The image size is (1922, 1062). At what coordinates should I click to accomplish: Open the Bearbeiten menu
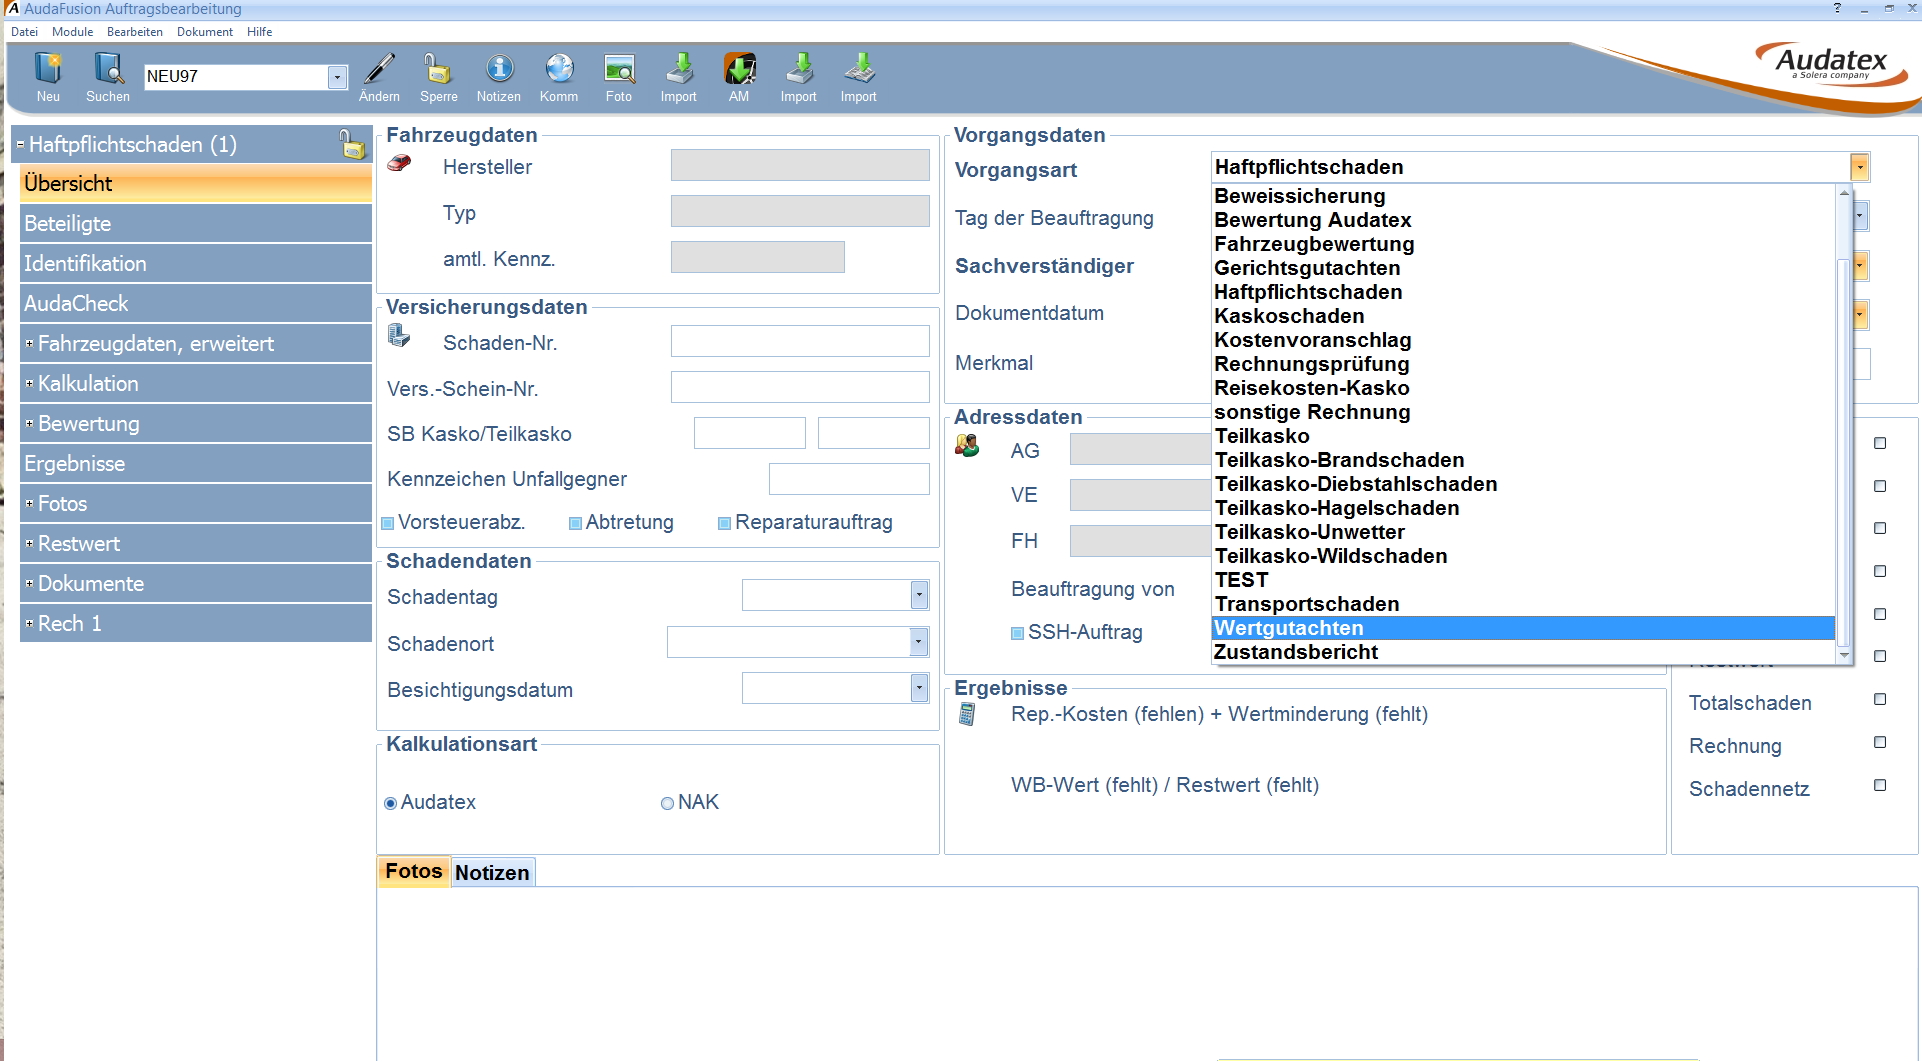[134, 32]
